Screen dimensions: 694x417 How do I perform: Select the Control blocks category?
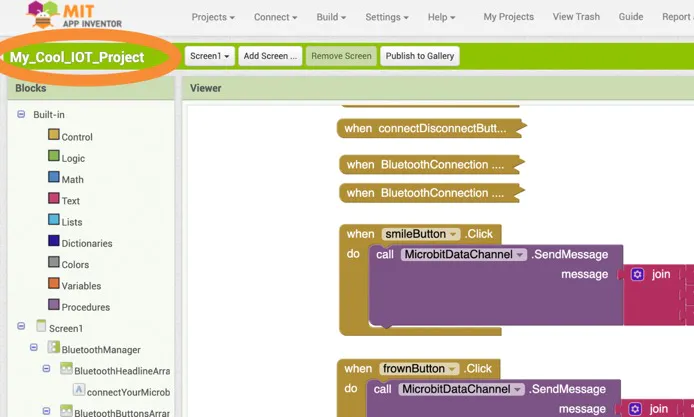coord(70,136)
